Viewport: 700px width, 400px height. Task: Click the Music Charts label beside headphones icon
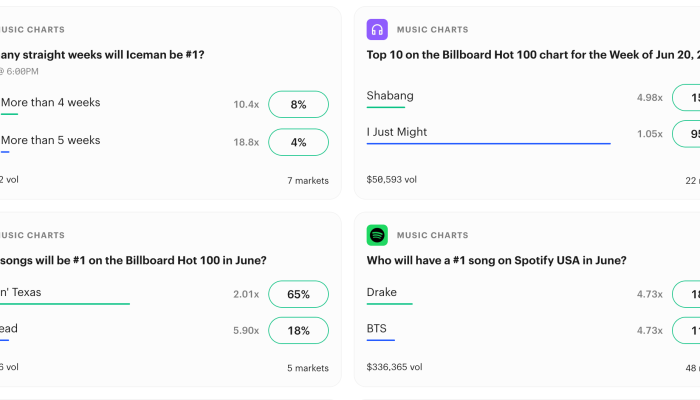click(432, 29)
